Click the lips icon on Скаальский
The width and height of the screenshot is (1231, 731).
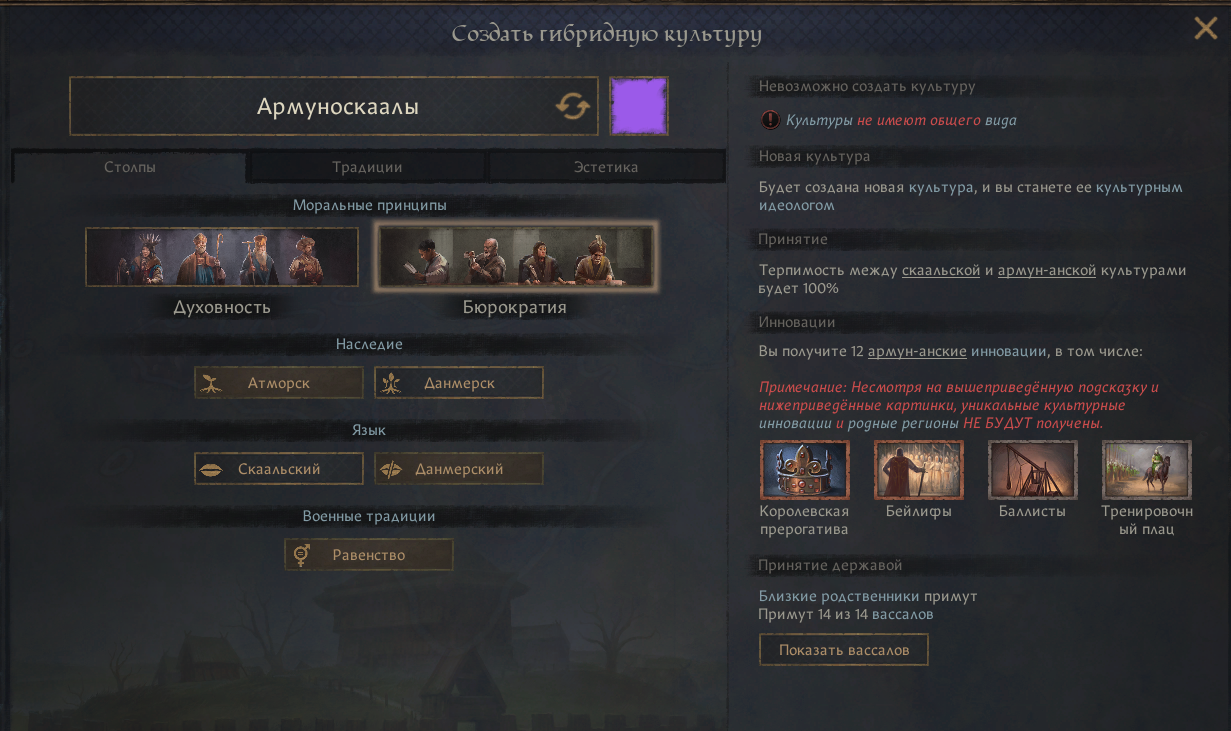click(x=211, y=469)
